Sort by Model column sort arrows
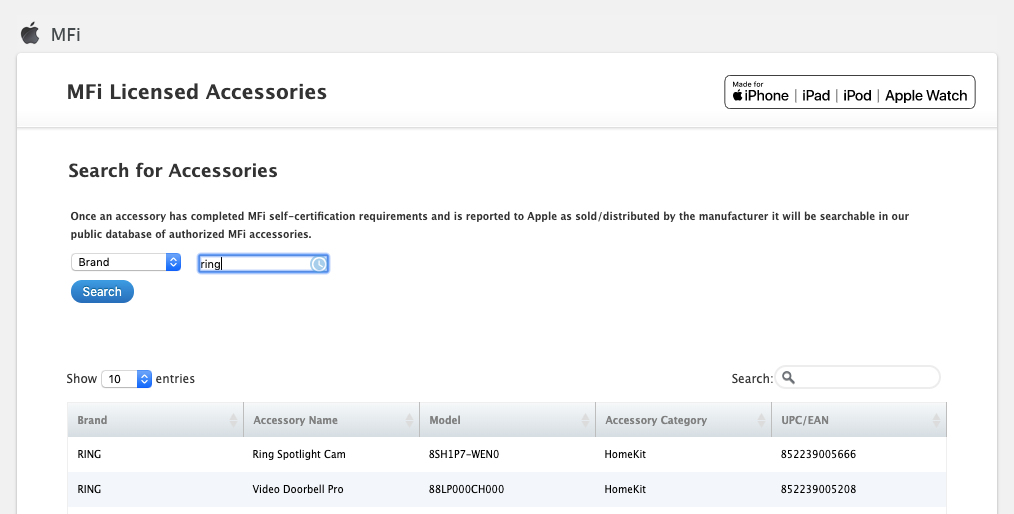This screenshot has width=1014, height=514. [x=585, y=420]
